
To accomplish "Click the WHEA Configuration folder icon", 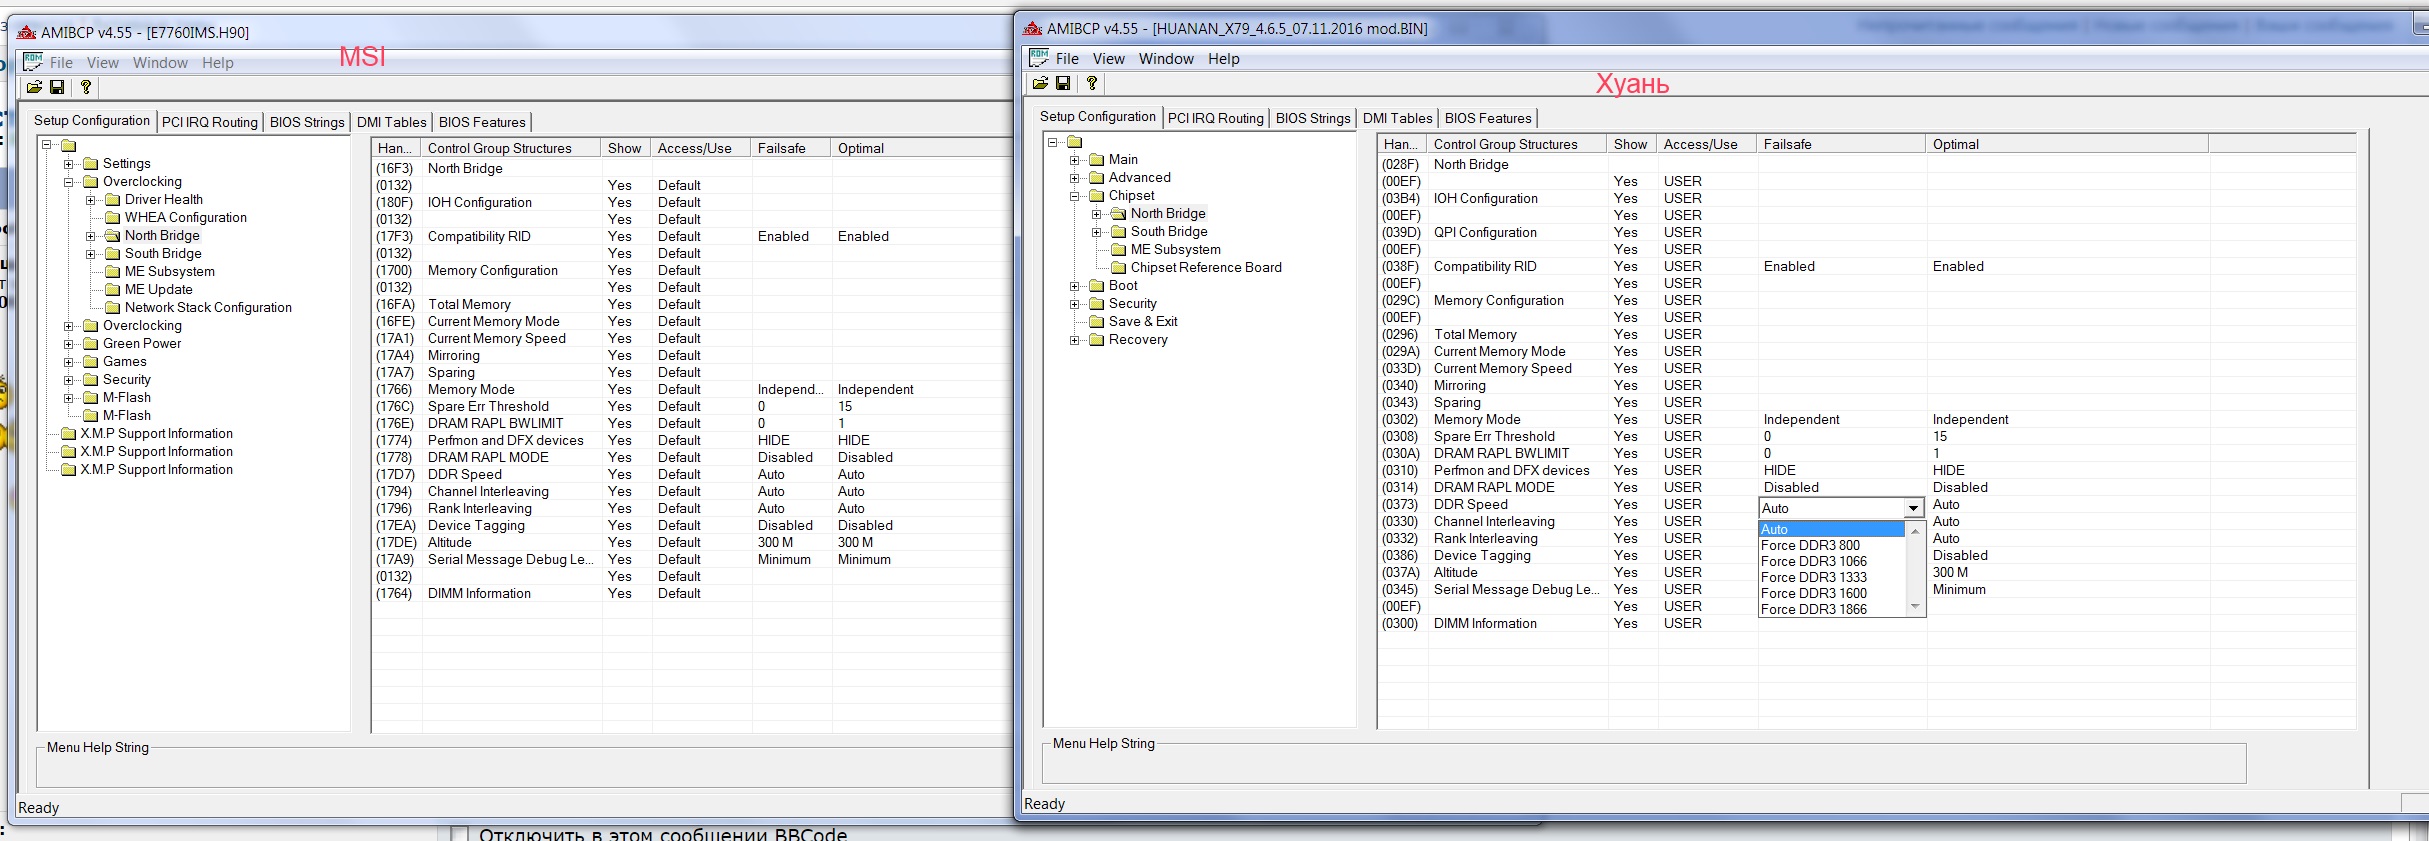I will [x=113, y=218].
